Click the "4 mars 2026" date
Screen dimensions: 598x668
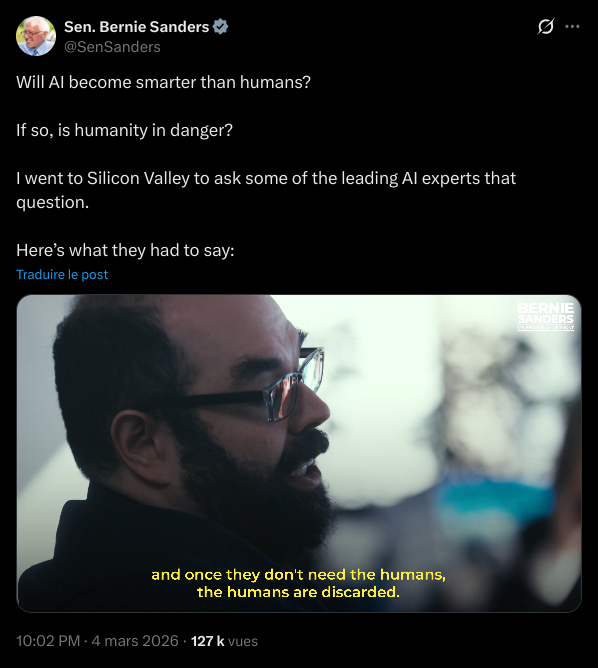coord(135,641)
